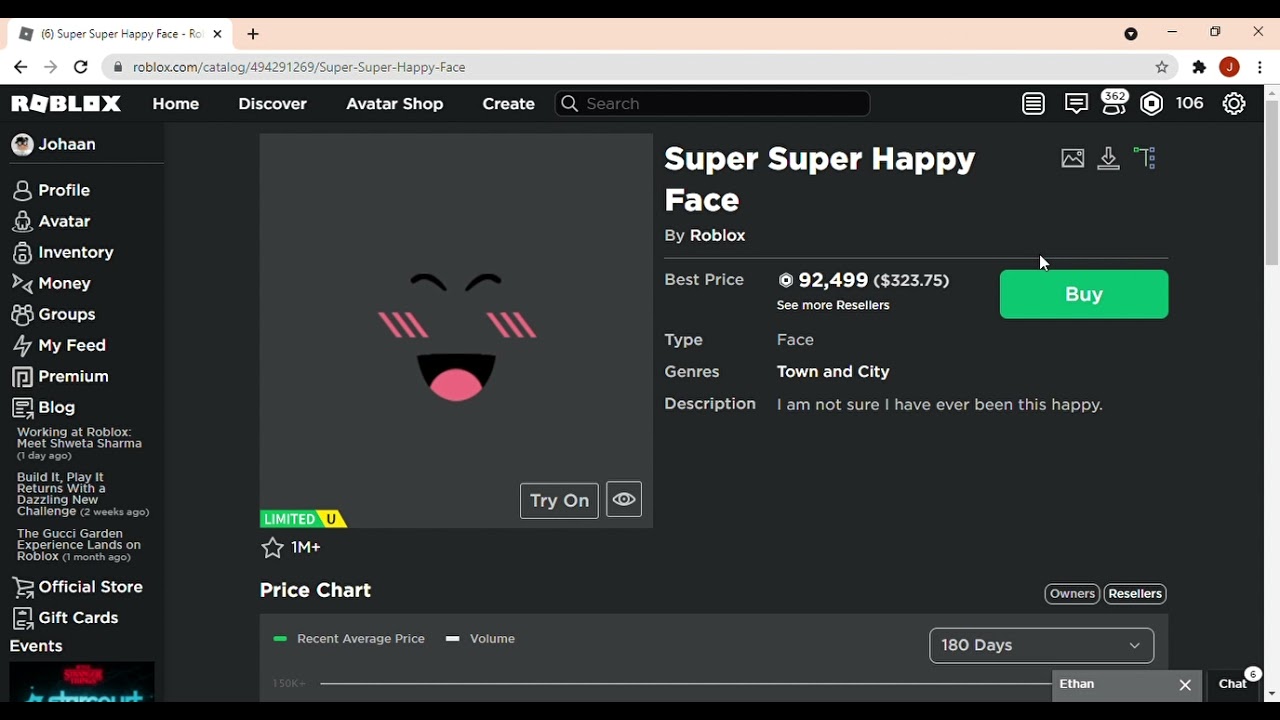This screenshot has height=720, width=1280.
Task: Click the tree hierarchy icon beside title
Action: (1145, 158)
